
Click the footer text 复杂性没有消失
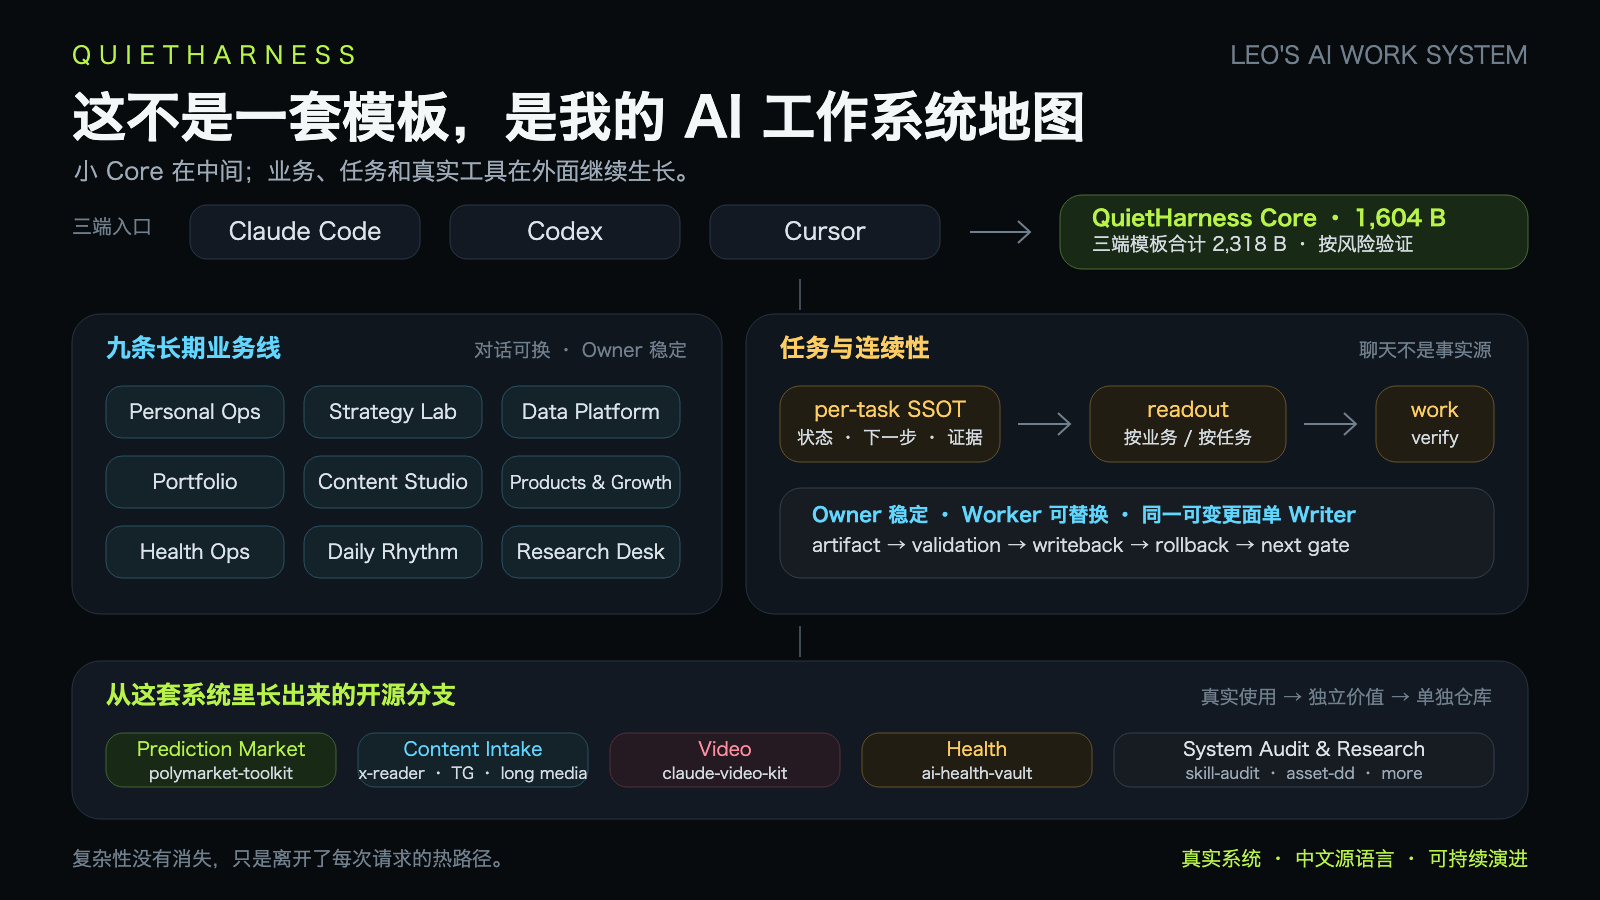tap(290, 859)
